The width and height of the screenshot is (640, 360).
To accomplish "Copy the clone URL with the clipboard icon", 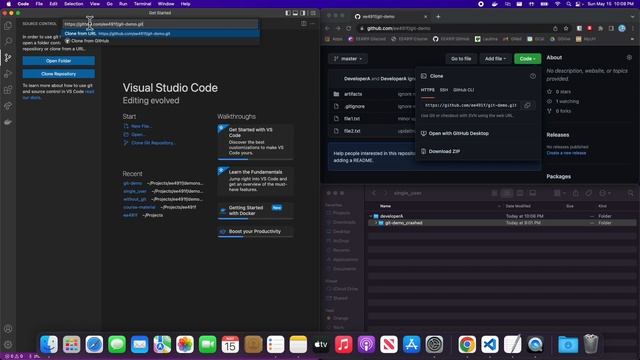I will (x=527, y=105).
